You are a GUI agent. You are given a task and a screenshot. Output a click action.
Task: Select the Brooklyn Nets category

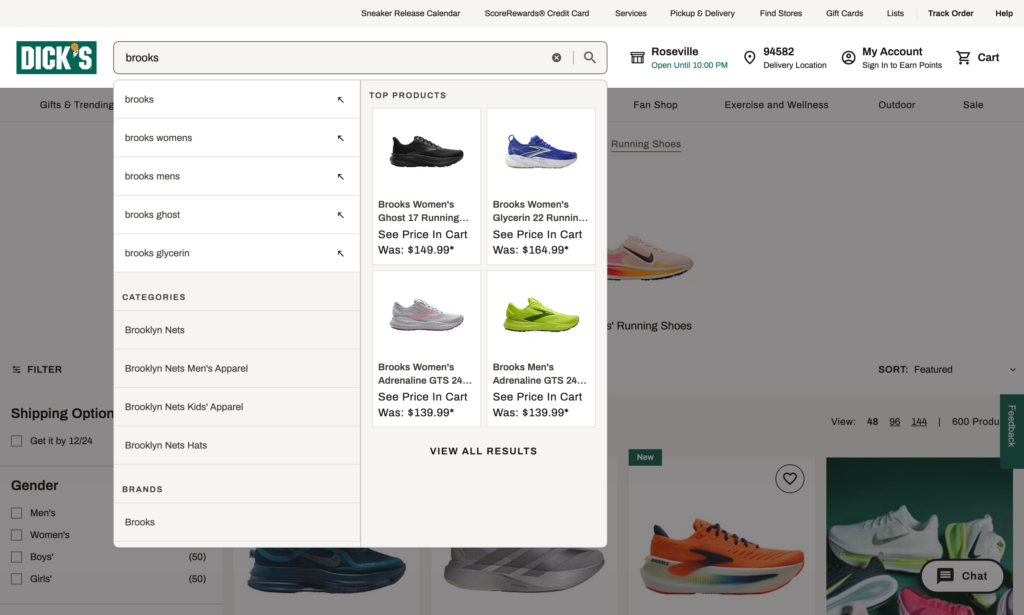(236, 330)
